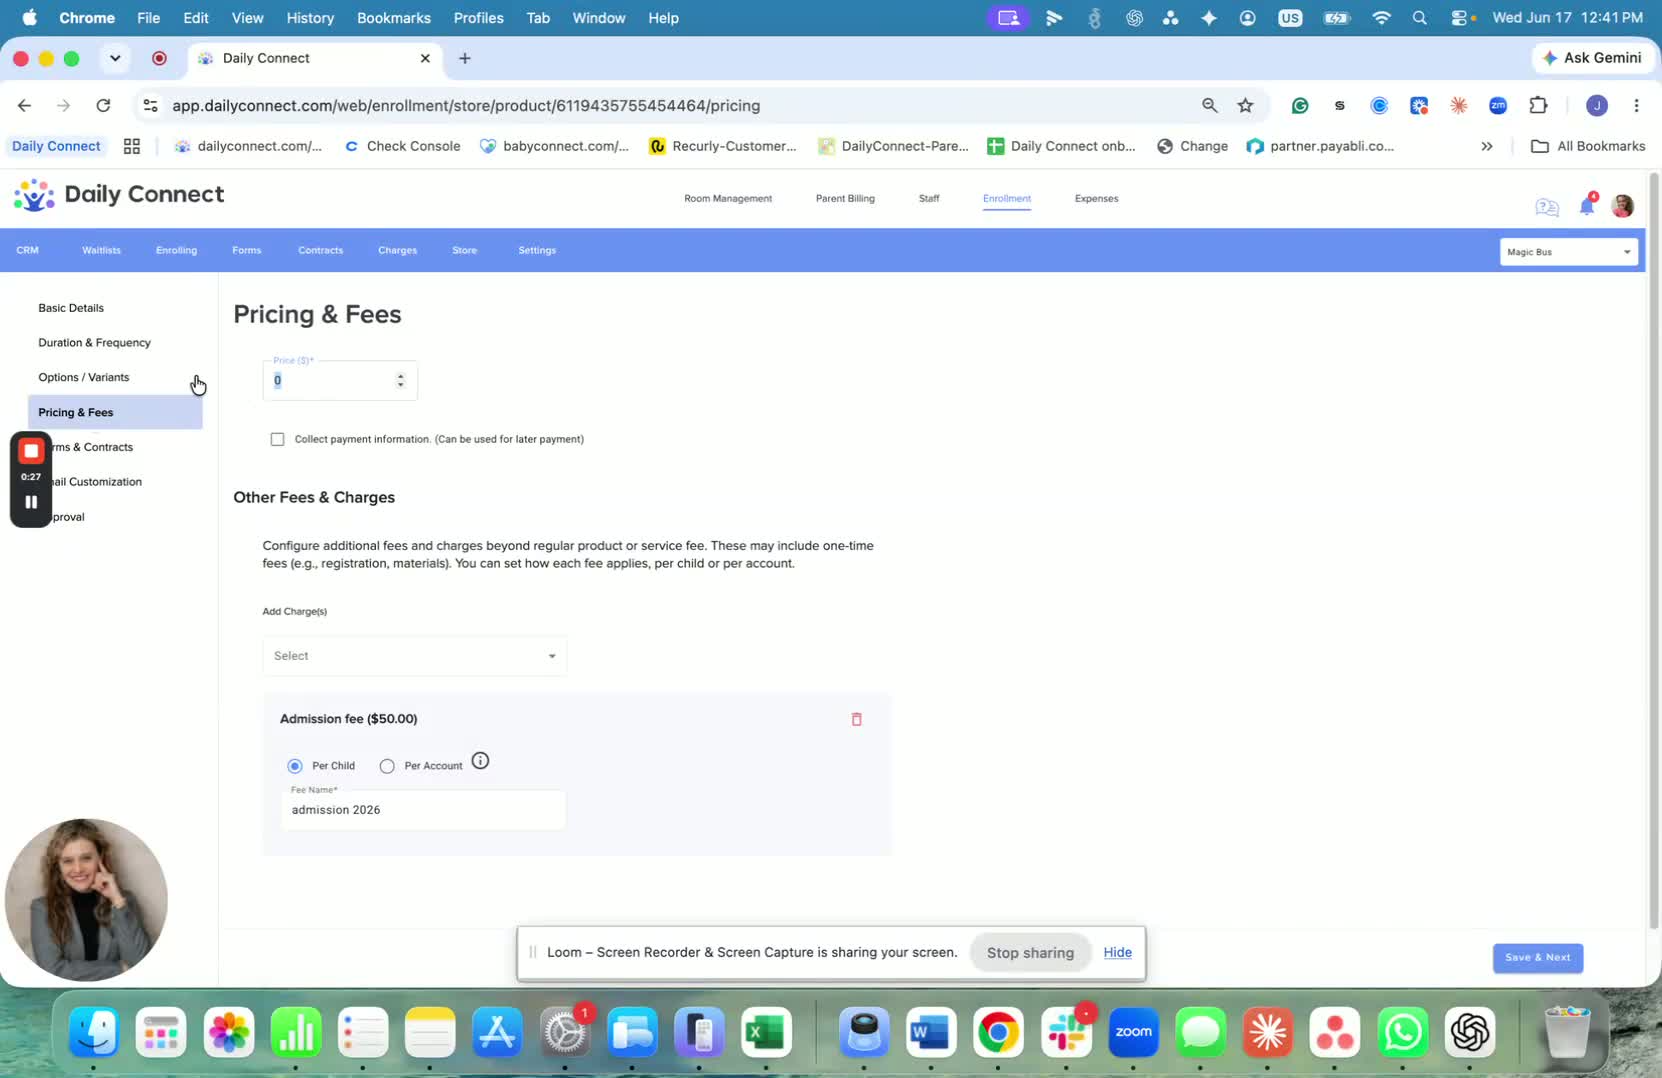The height and width of the screenshot is (1078, 1662).
Task: Open the messages chat icon
Action: click(x=1547, y=207)
